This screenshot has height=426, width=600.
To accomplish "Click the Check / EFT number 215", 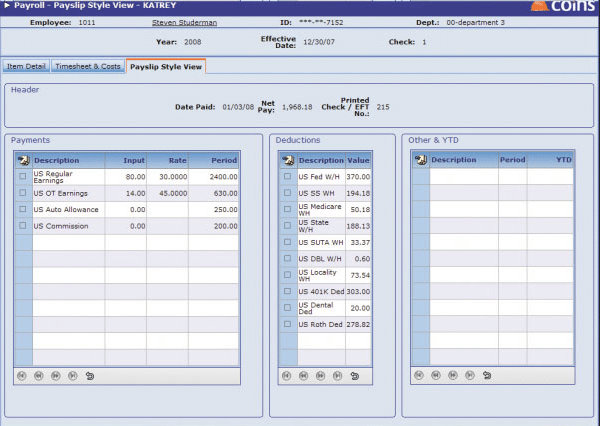I will pyautogui.click(x=383, y=107).
